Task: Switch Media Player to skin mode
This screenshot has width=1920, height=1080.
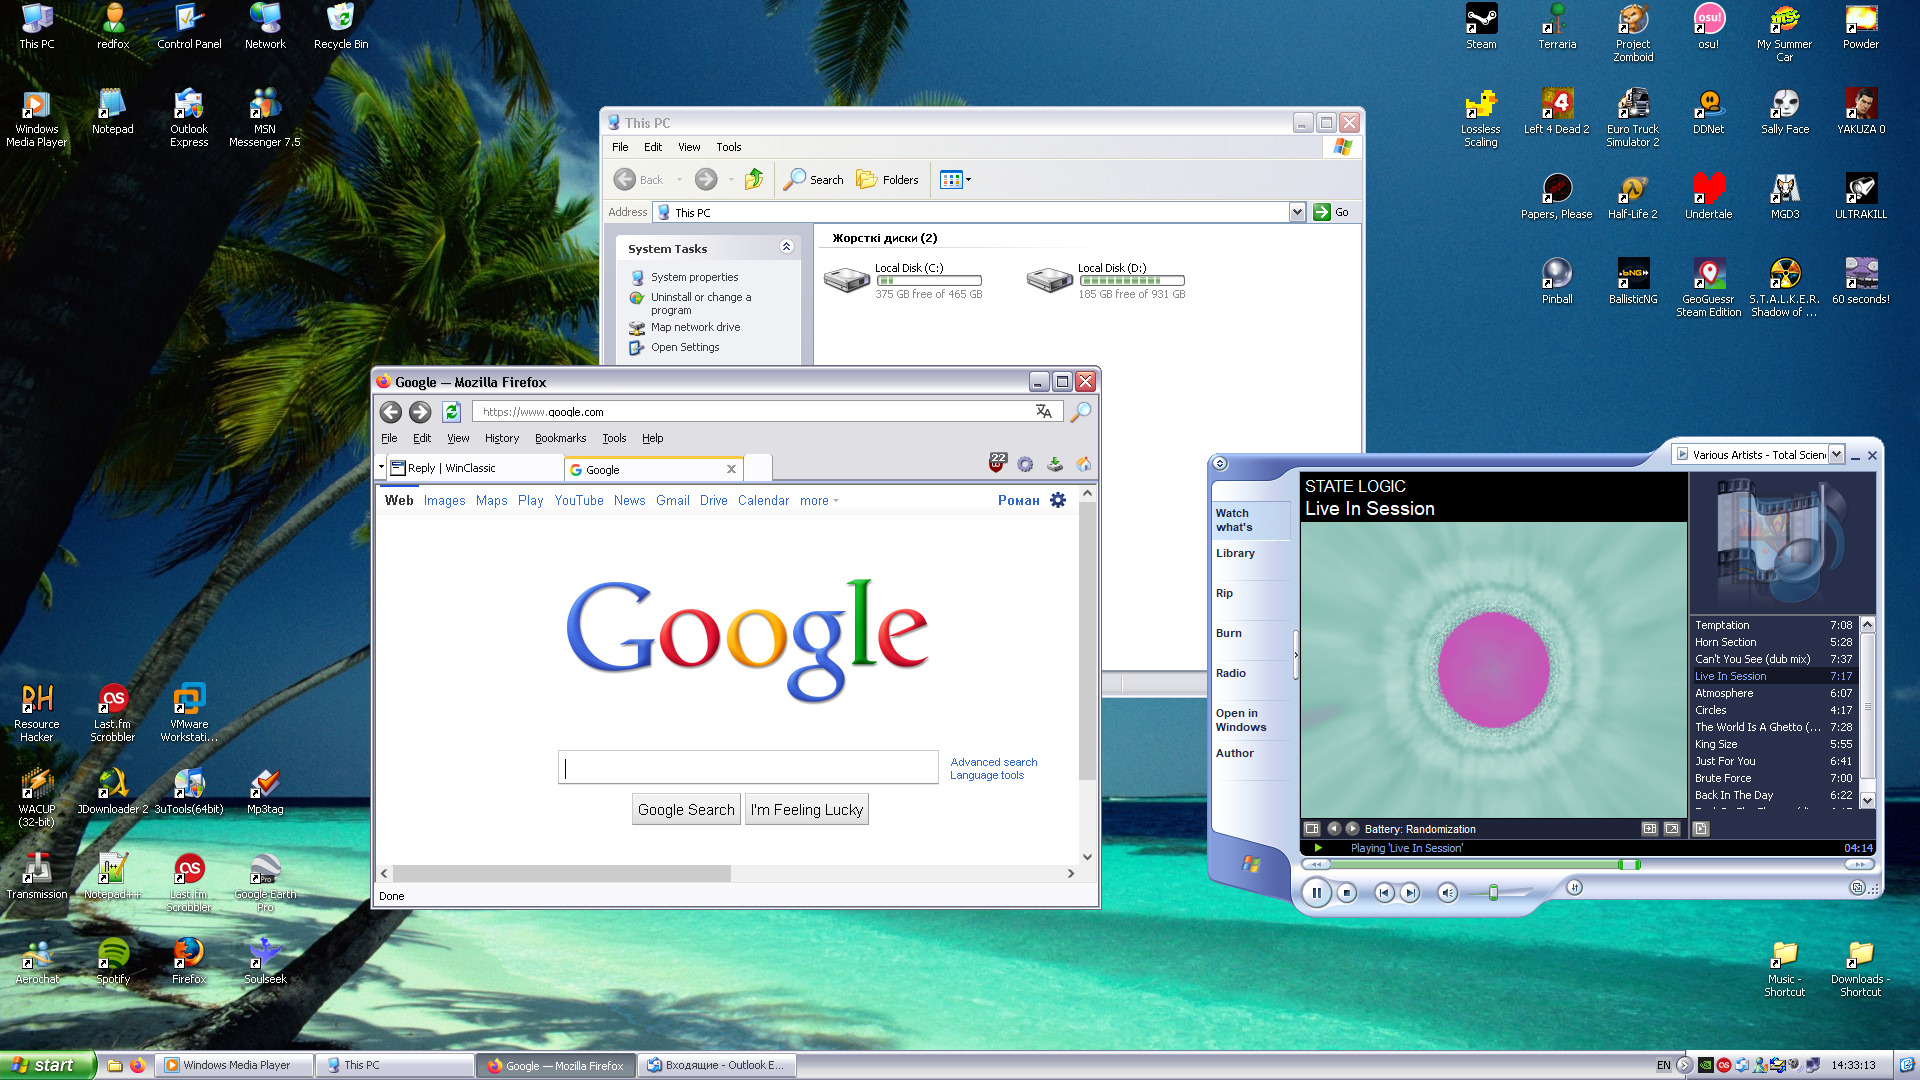Action: [x=1857, y=888]
